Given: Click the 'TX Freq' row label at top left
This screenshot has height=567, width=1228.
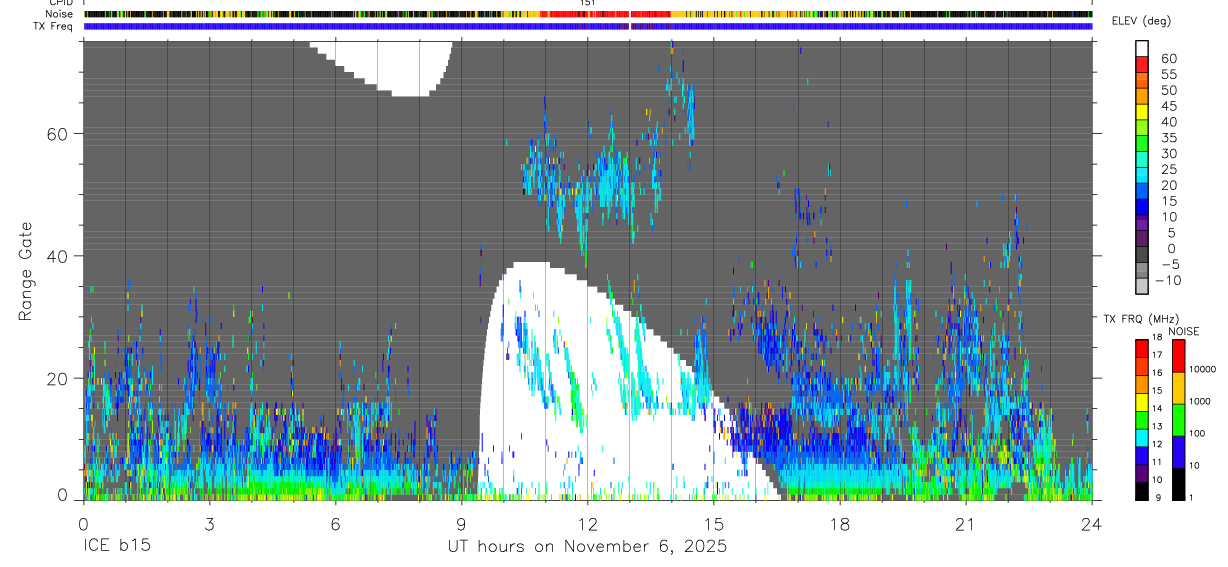Looking at the screenshot, I should pyautogui.click(x=53, y=26).
